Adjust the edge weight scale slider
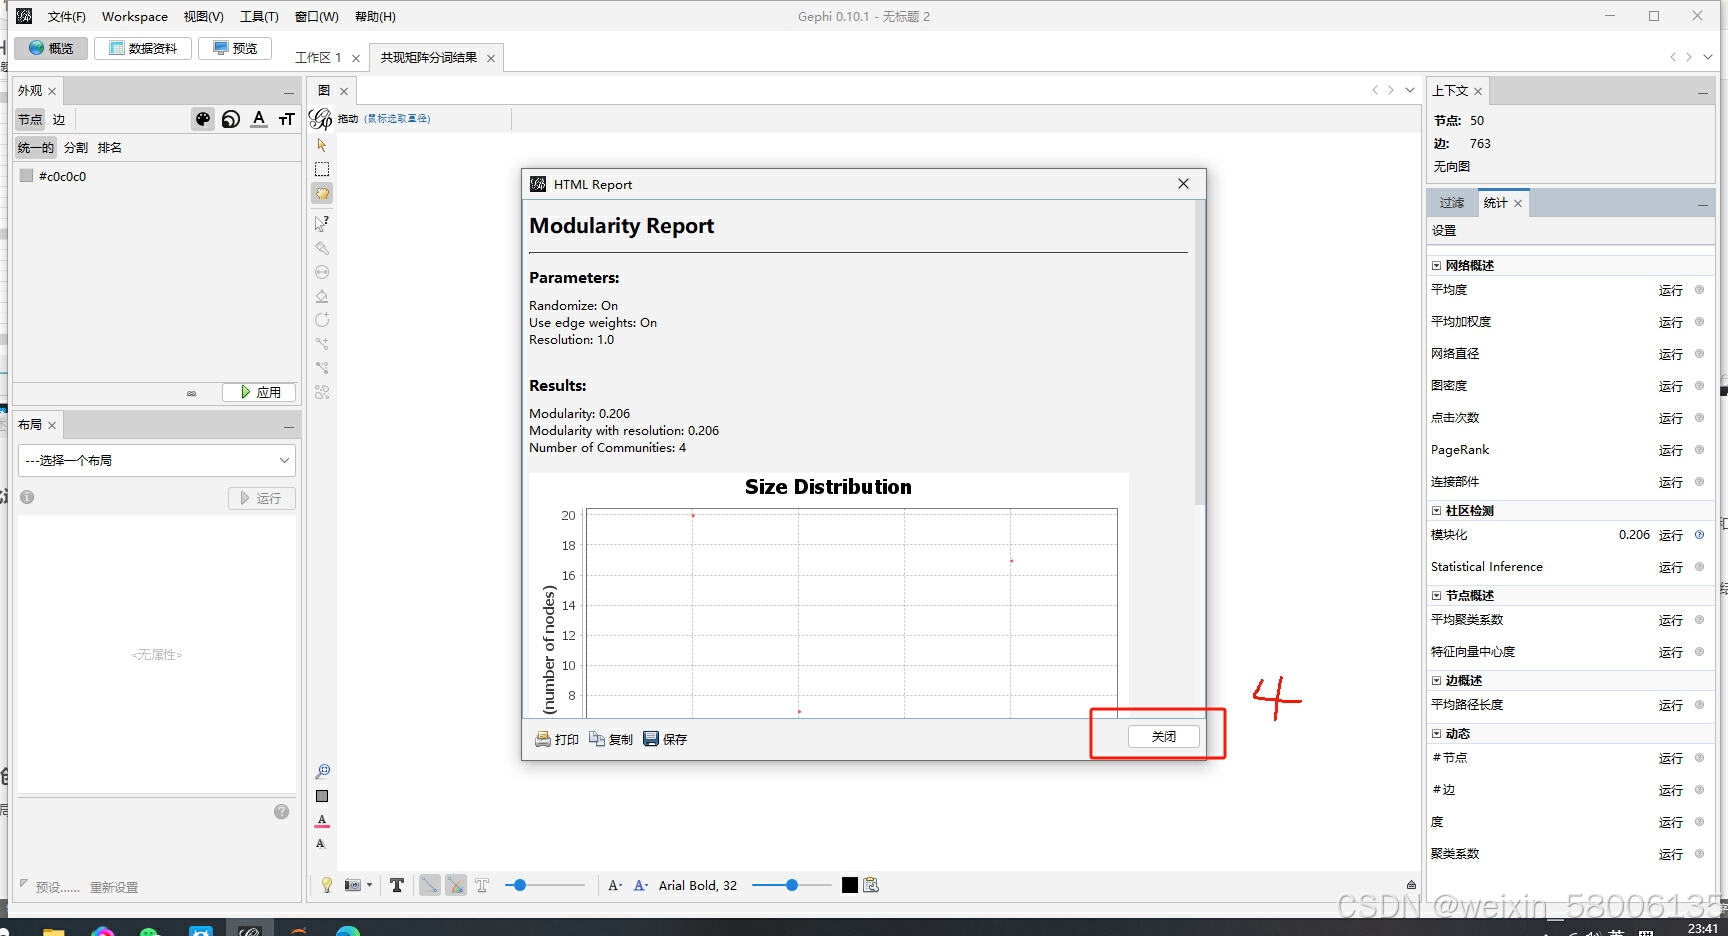This screenshot has width=1728, height=936. pos(545,885)
